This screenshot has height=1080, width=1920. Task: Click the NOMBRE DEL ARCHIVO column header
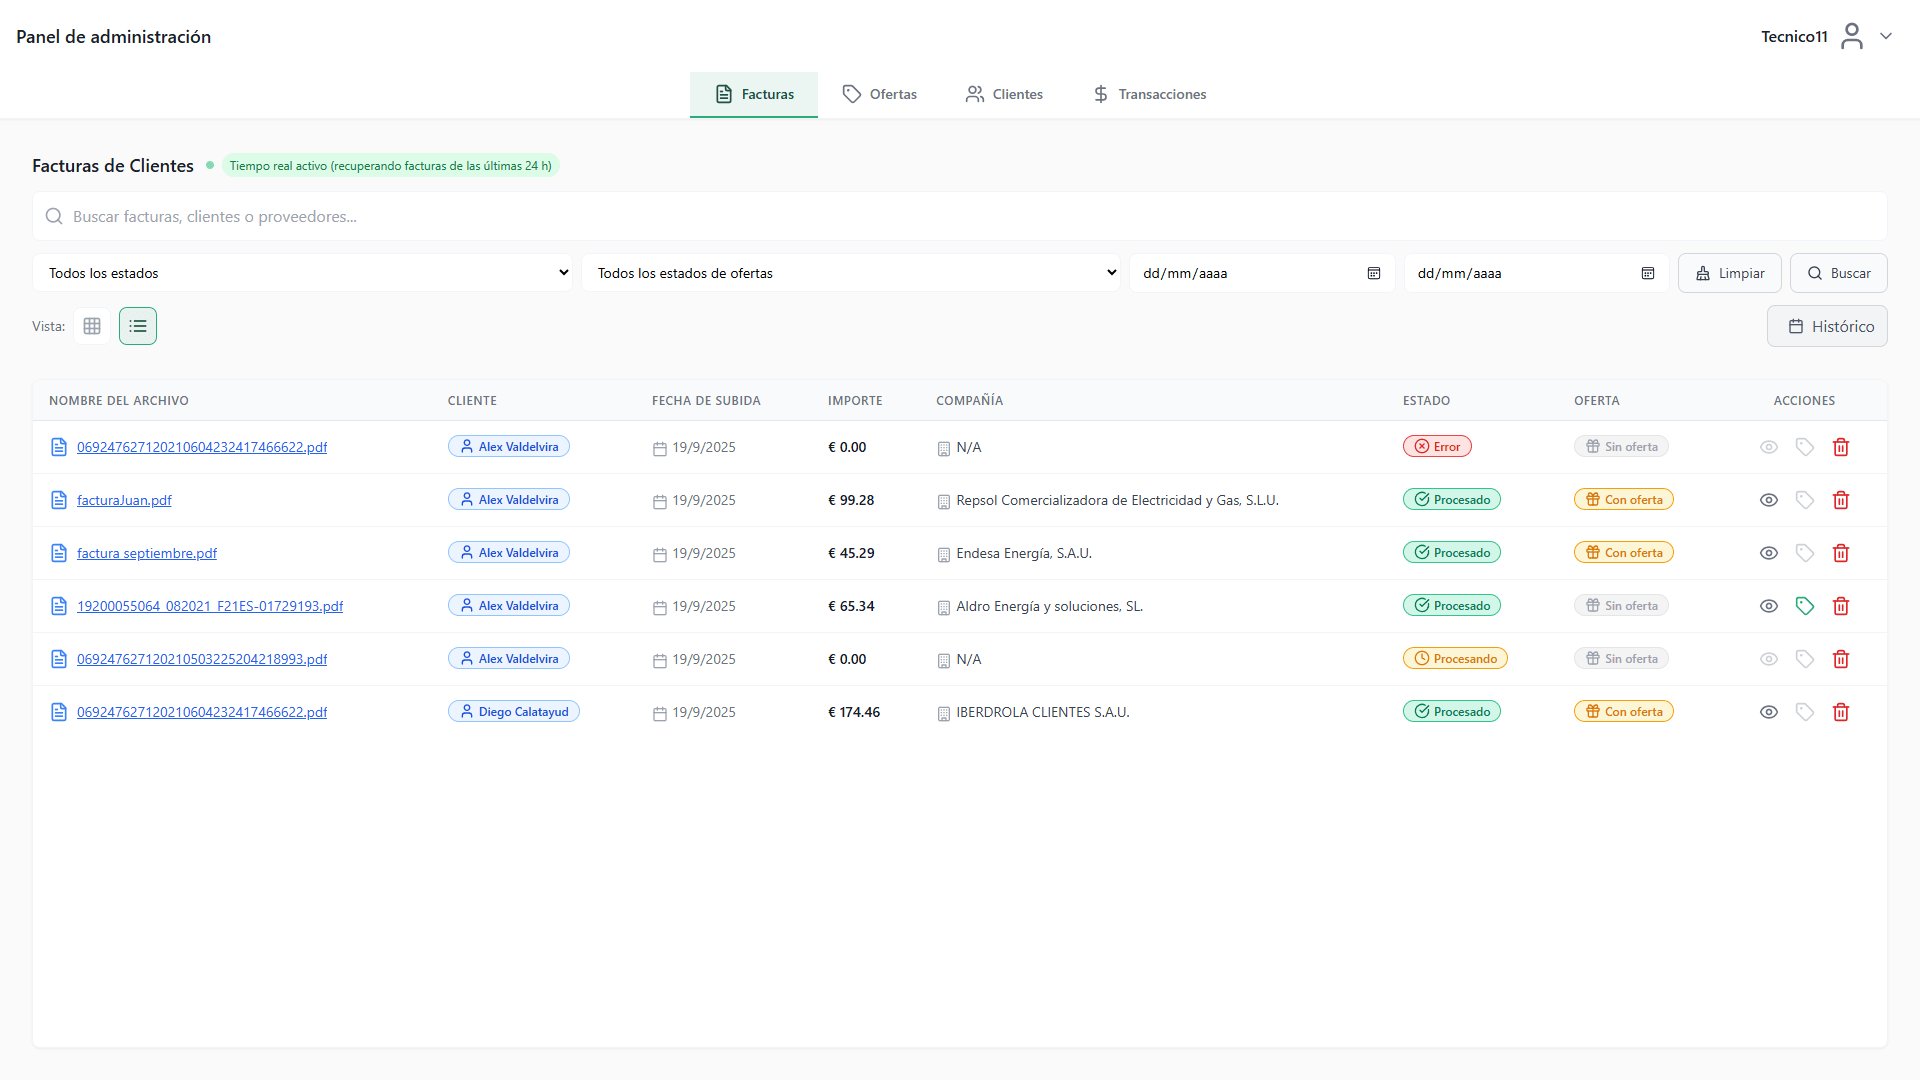tap(119, 400)
